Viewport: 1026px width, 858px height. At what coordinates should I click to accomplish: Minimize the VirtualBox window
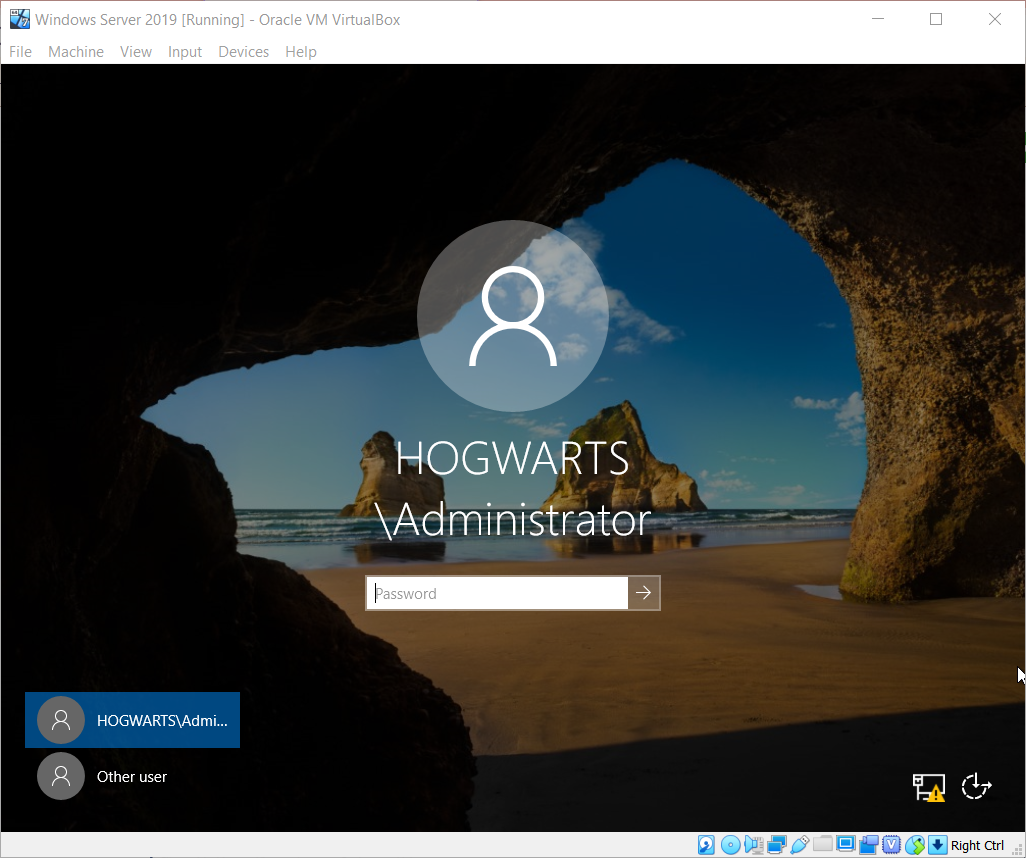point(878,19)
